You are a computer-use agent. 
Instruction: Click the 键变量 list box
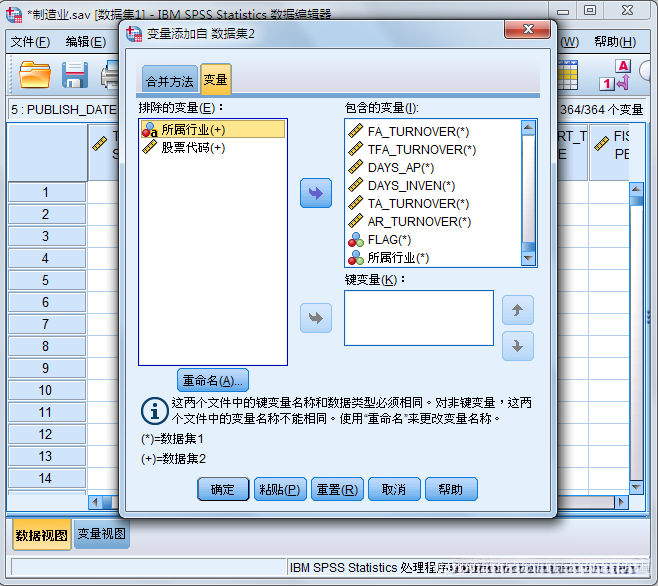419,318
